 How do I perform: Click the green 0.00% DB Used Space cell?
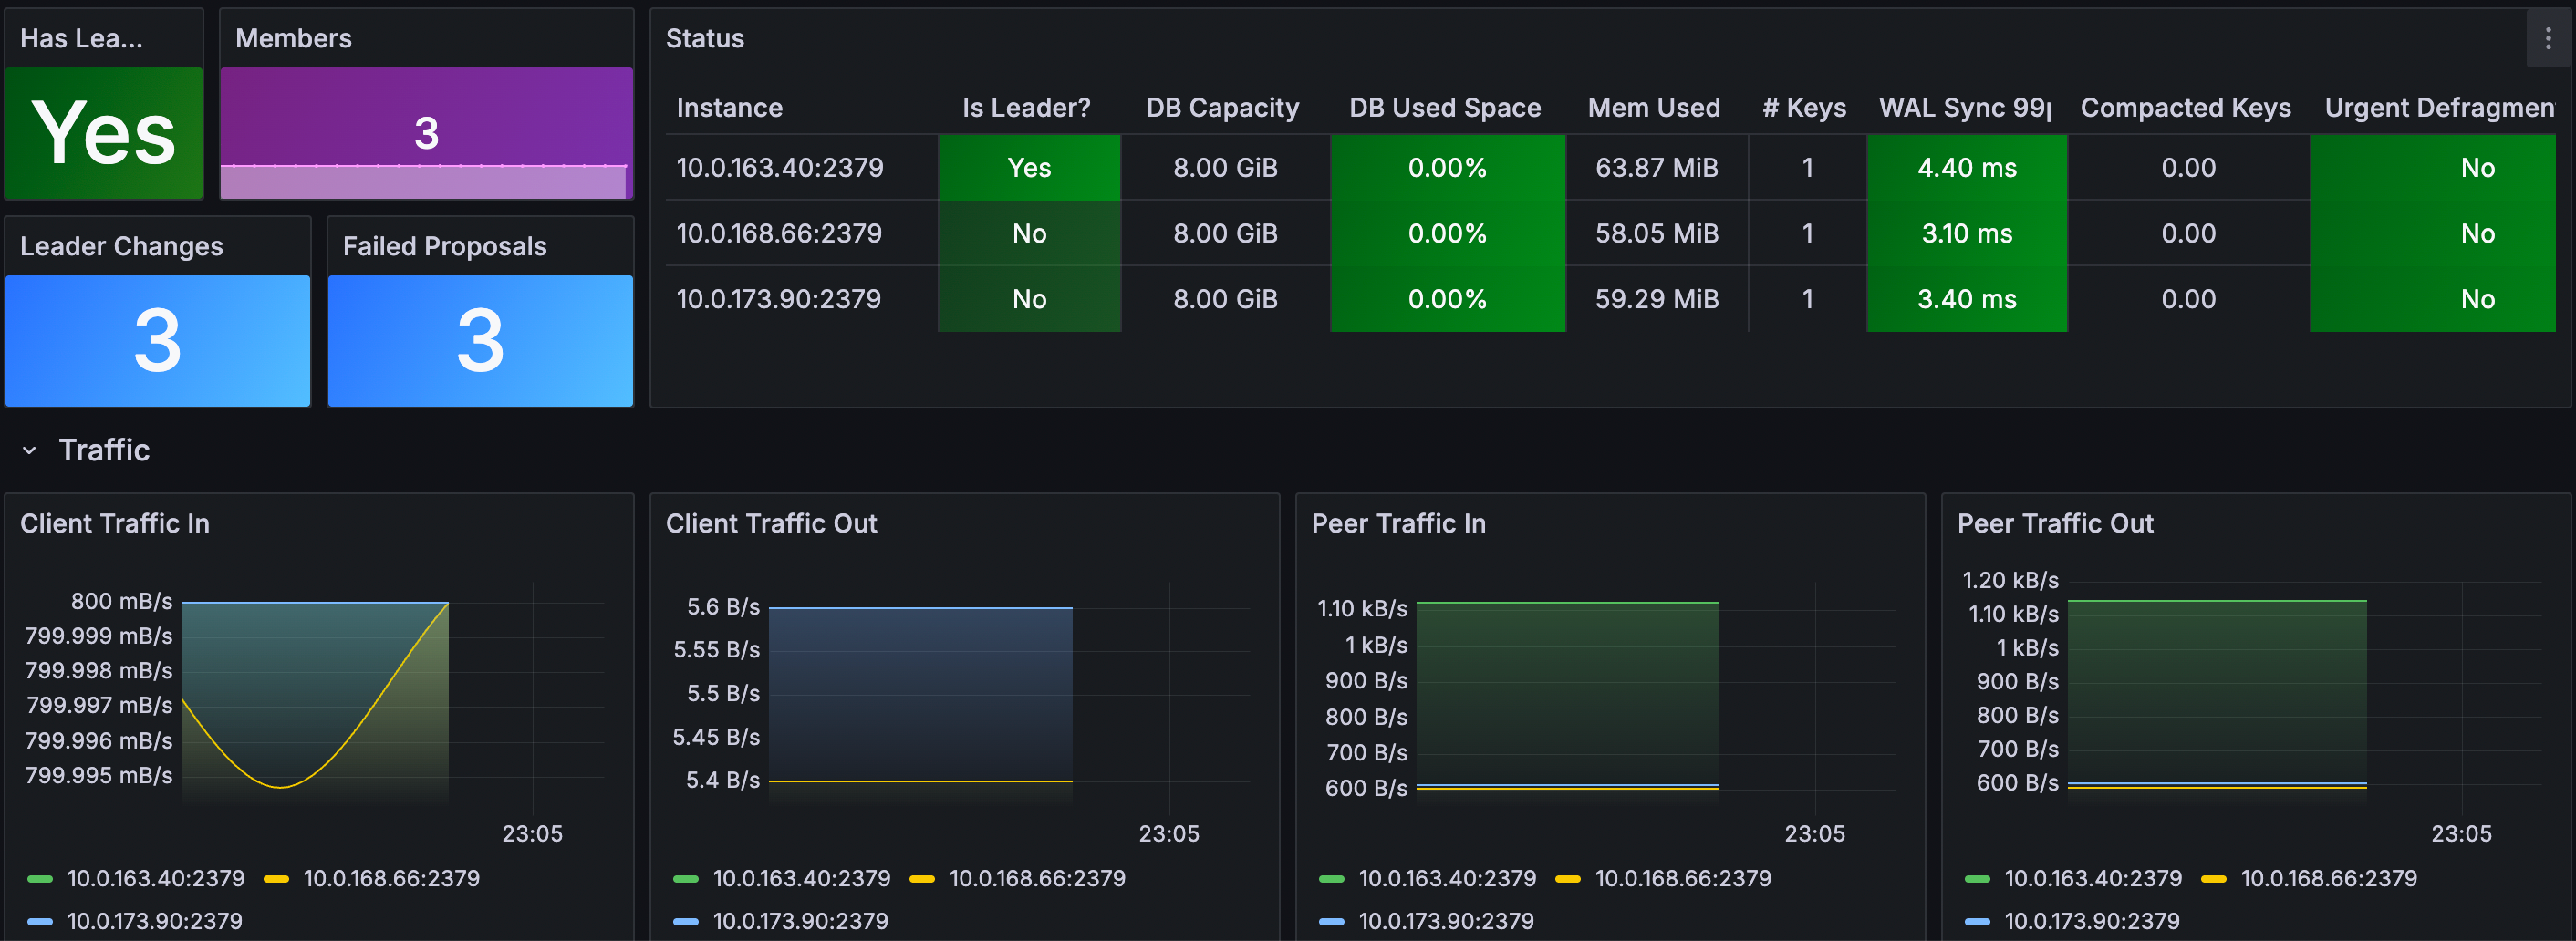[1447, 167]
